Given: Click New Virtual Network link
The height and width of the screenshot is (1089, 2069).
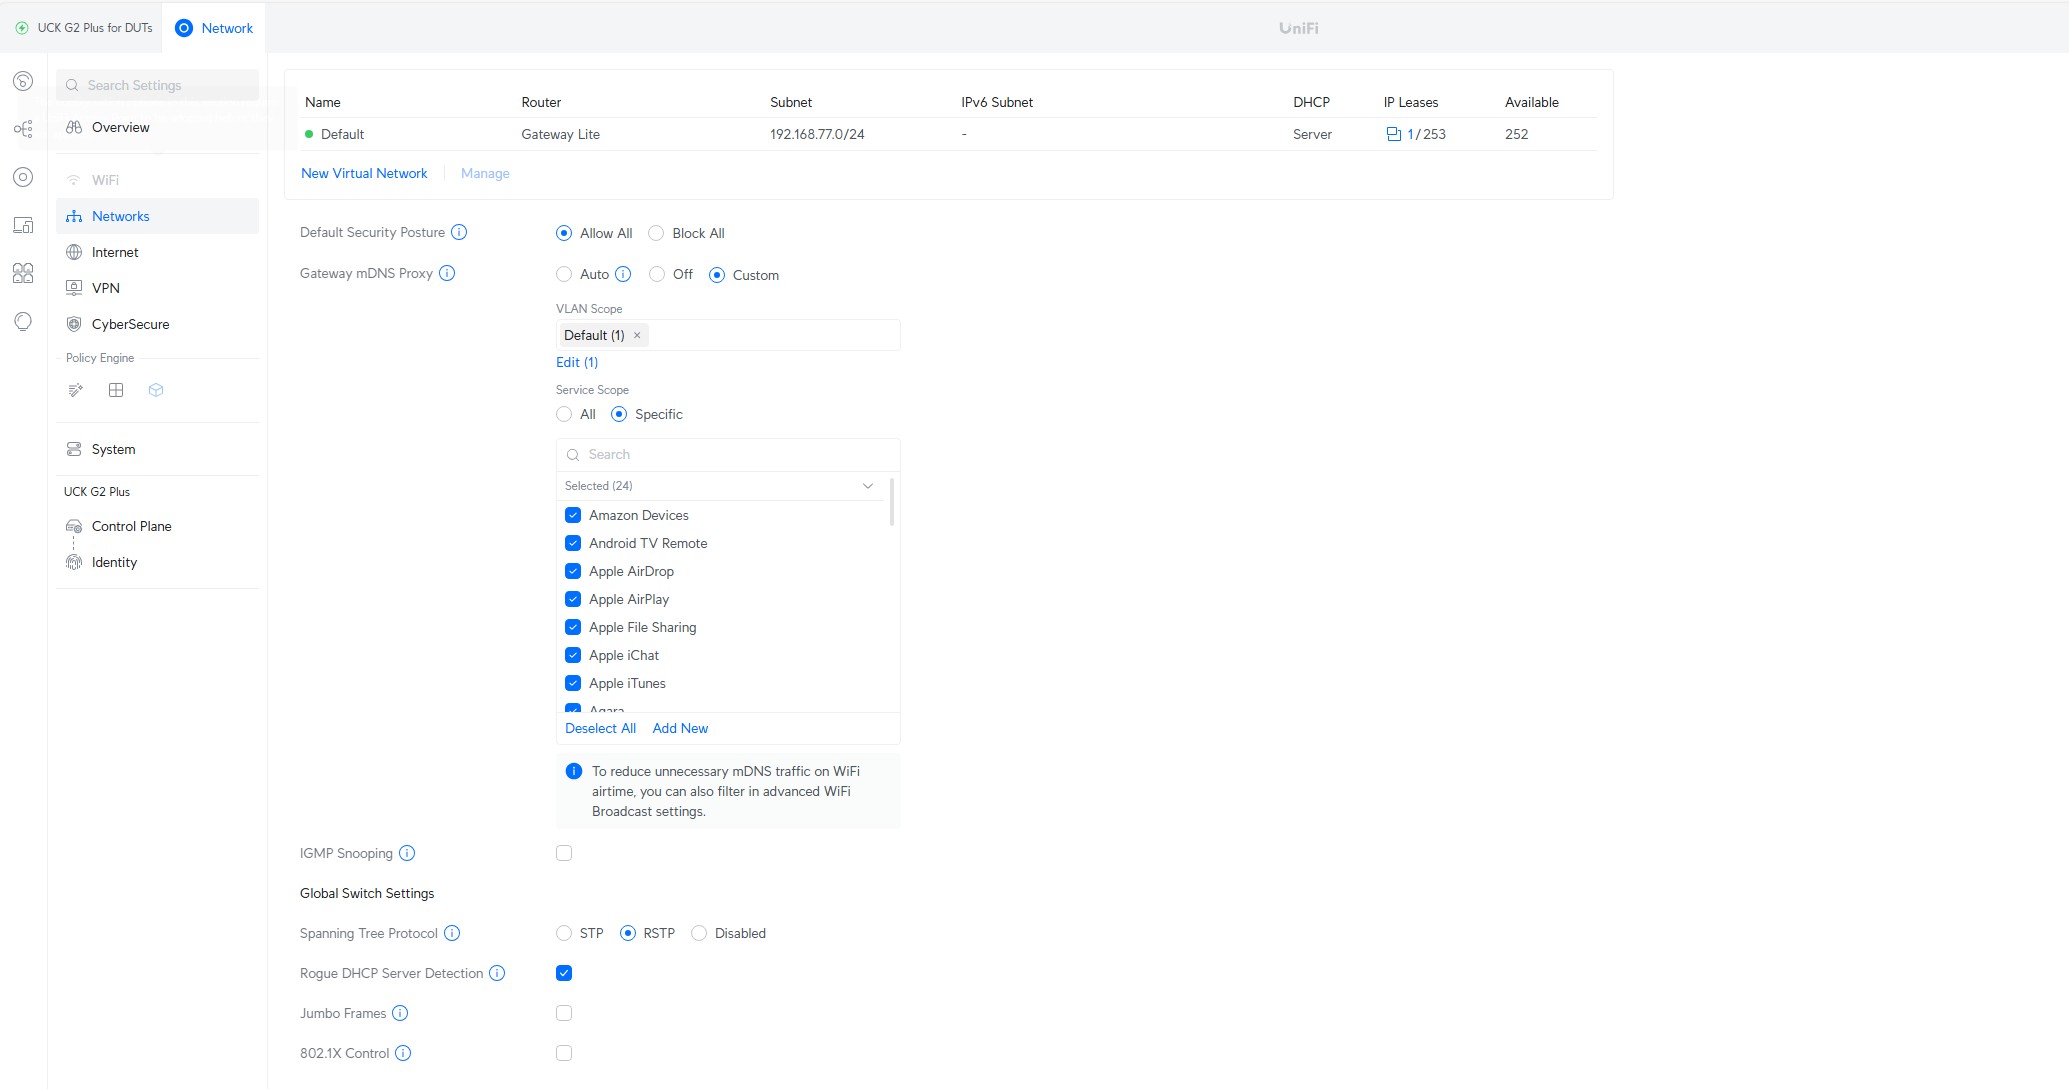Looking at the screenshot, I should coord(364,173).
